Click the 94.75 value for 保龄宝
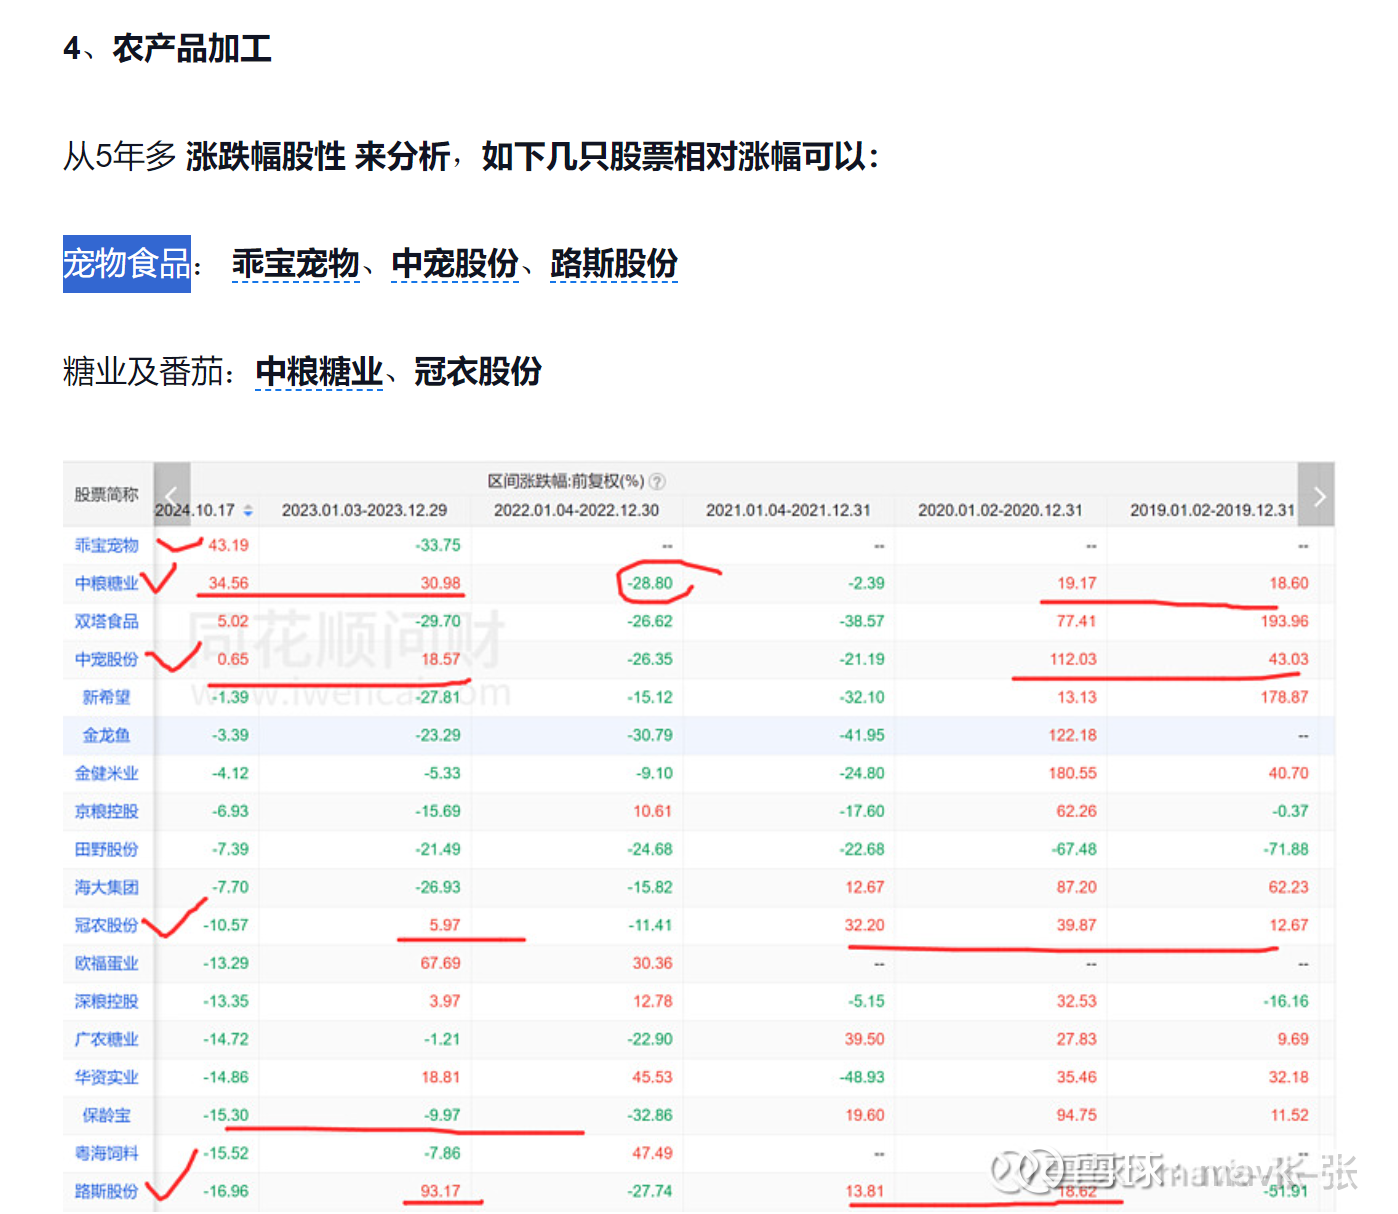1398x1214 pixels. [1077, 1115]
